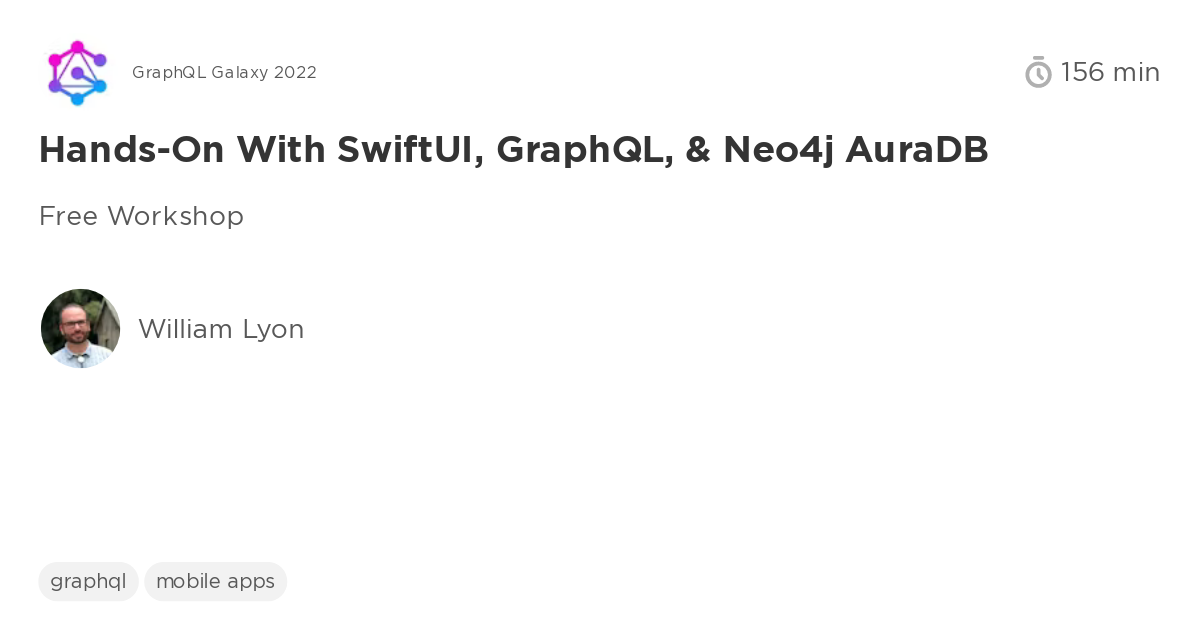Click the pink node on the logo

[76, 46]
